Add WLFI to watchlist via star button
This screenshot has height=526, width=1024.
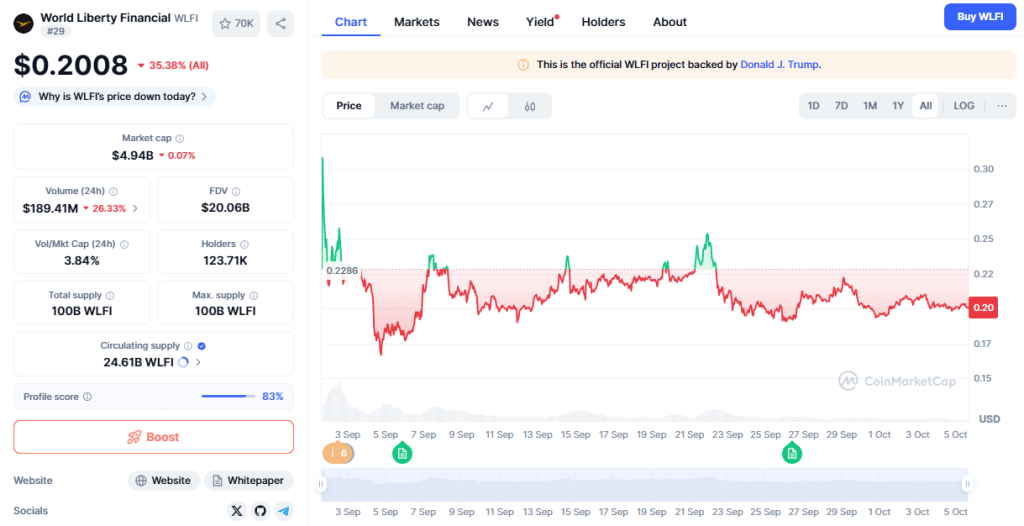[x=236, y=23]
